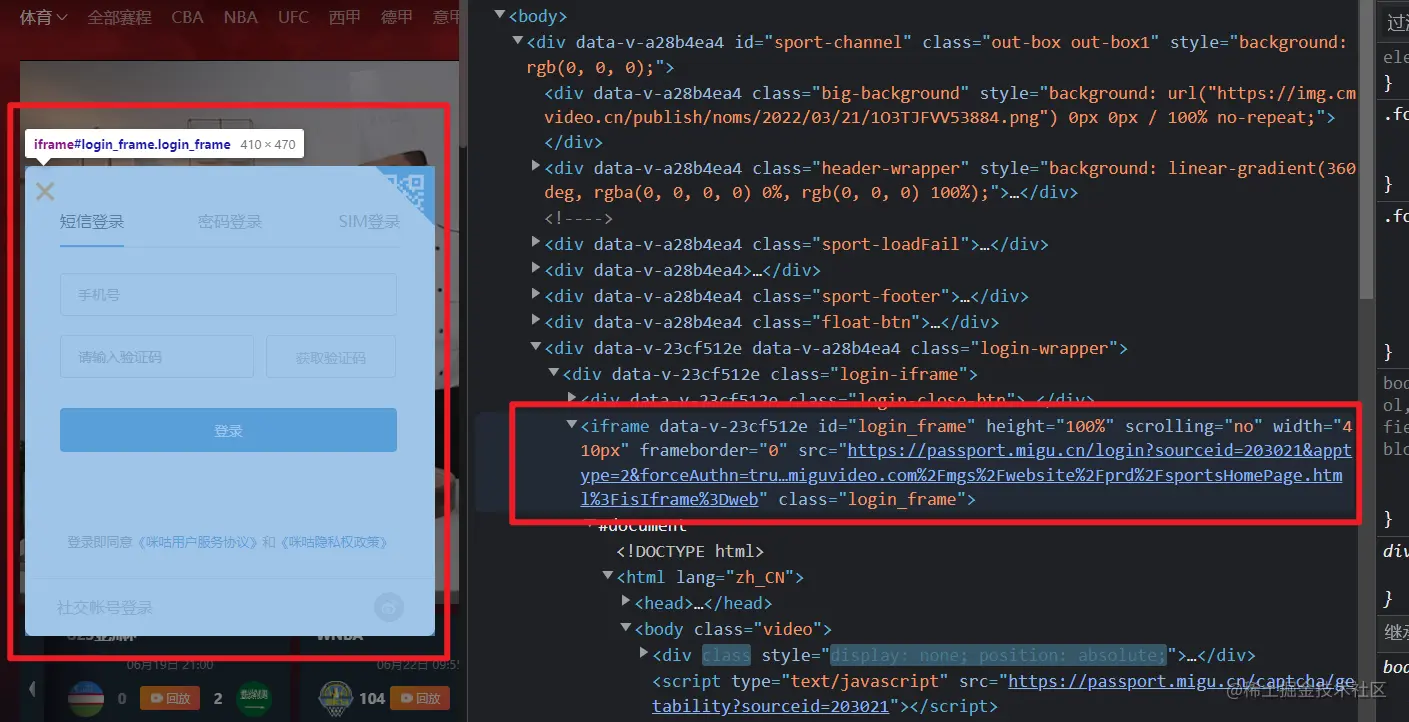
Task: Focus the 手机号 input field
Action: [228, 295]
